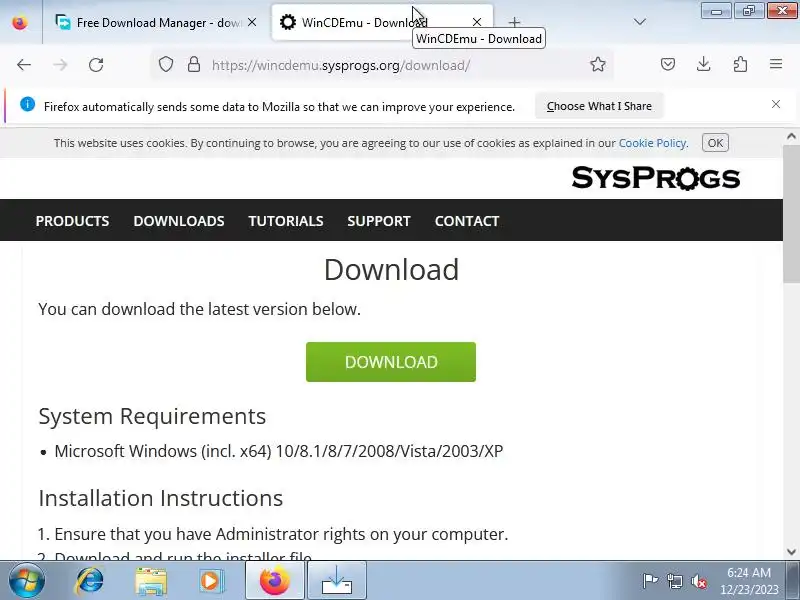Viewport: 800px width, 600px height.
Task: Click the clock showing 6:24 AM
Action: coord(749,572)
